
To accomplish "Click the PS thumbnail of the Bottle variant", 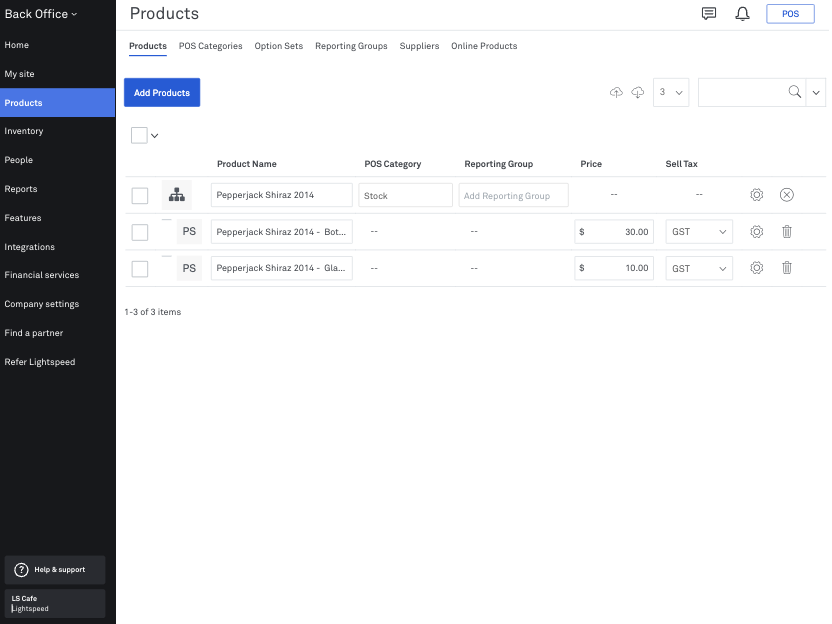I will tap(189, 231).
